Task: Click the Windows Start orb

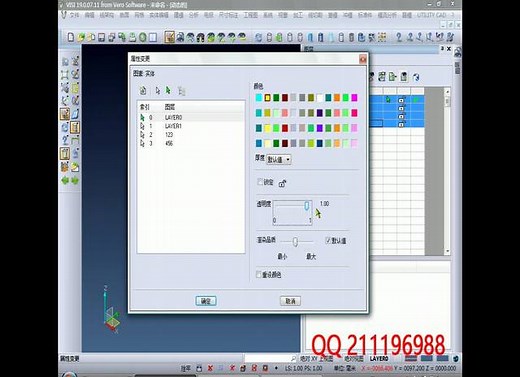Action: pos(68,374)
